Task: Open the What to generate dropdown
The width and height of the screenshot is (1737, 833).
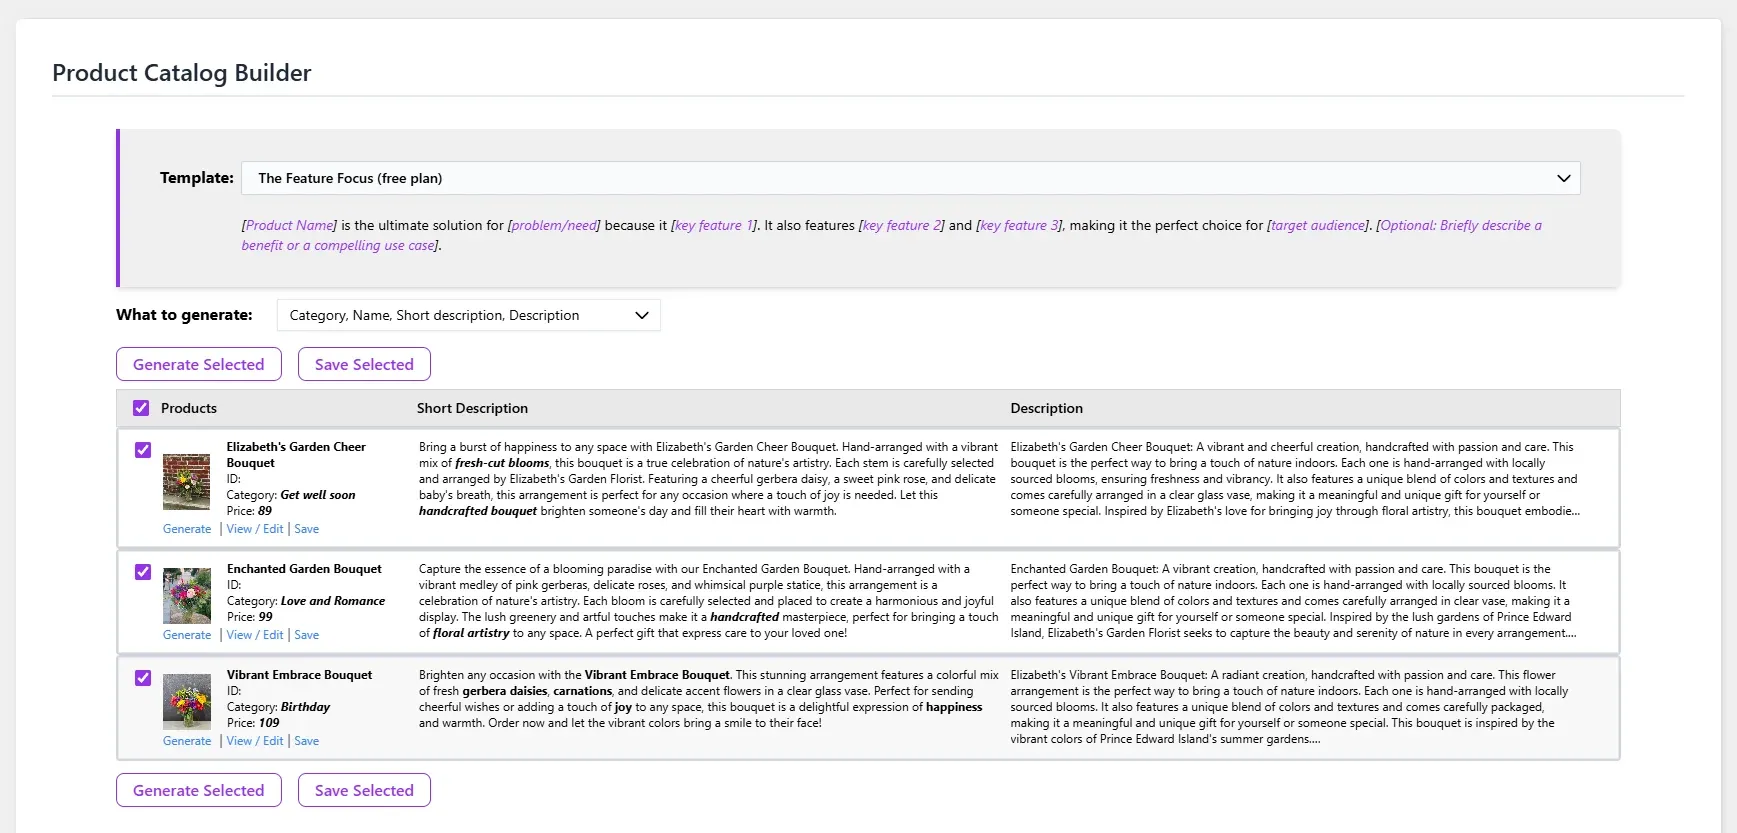Action: point(468,315)
